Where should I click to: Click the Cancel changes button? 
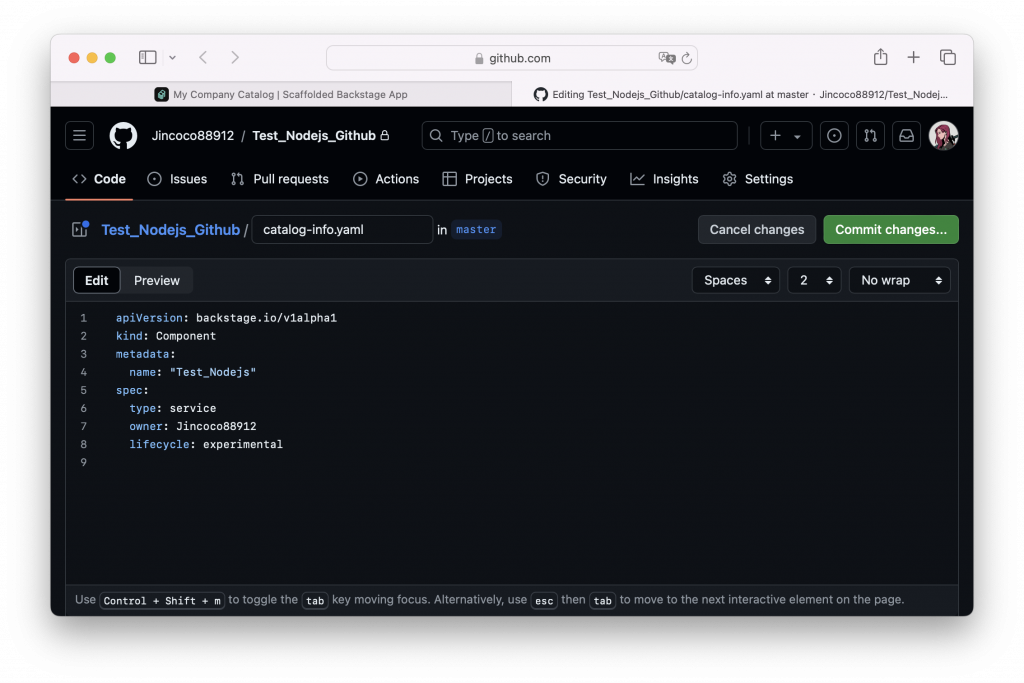pos(757,229)
